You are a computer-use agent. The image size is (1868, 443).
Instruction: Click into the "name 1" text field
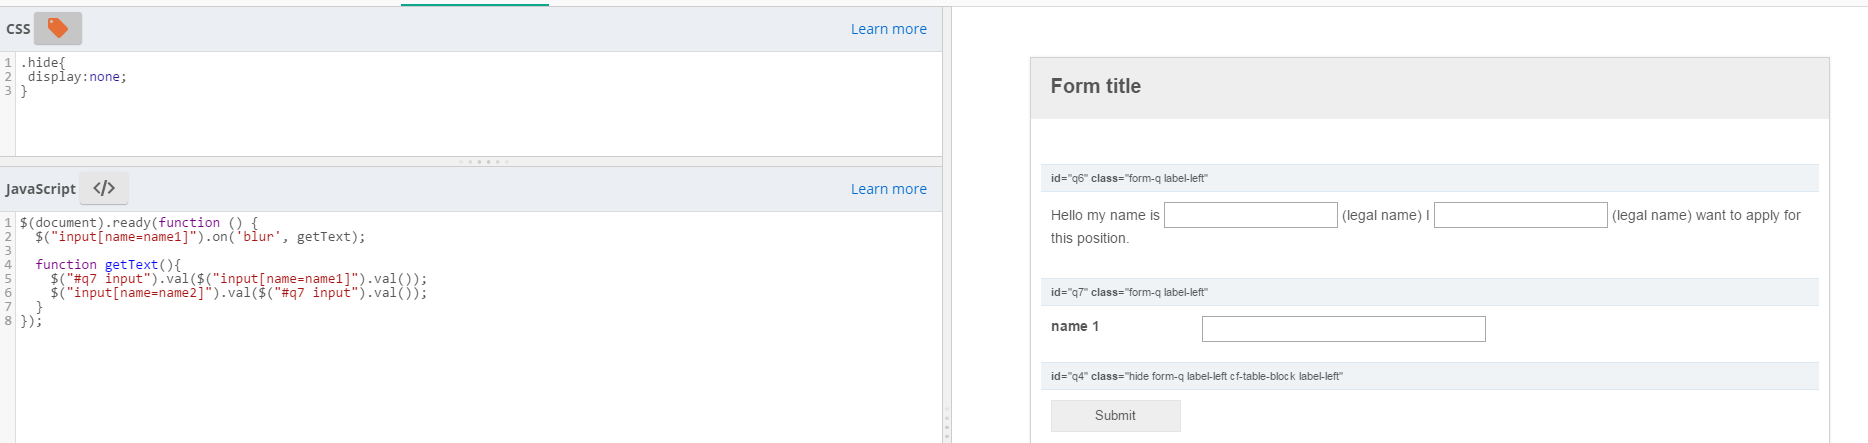(x=1343, y=329)
